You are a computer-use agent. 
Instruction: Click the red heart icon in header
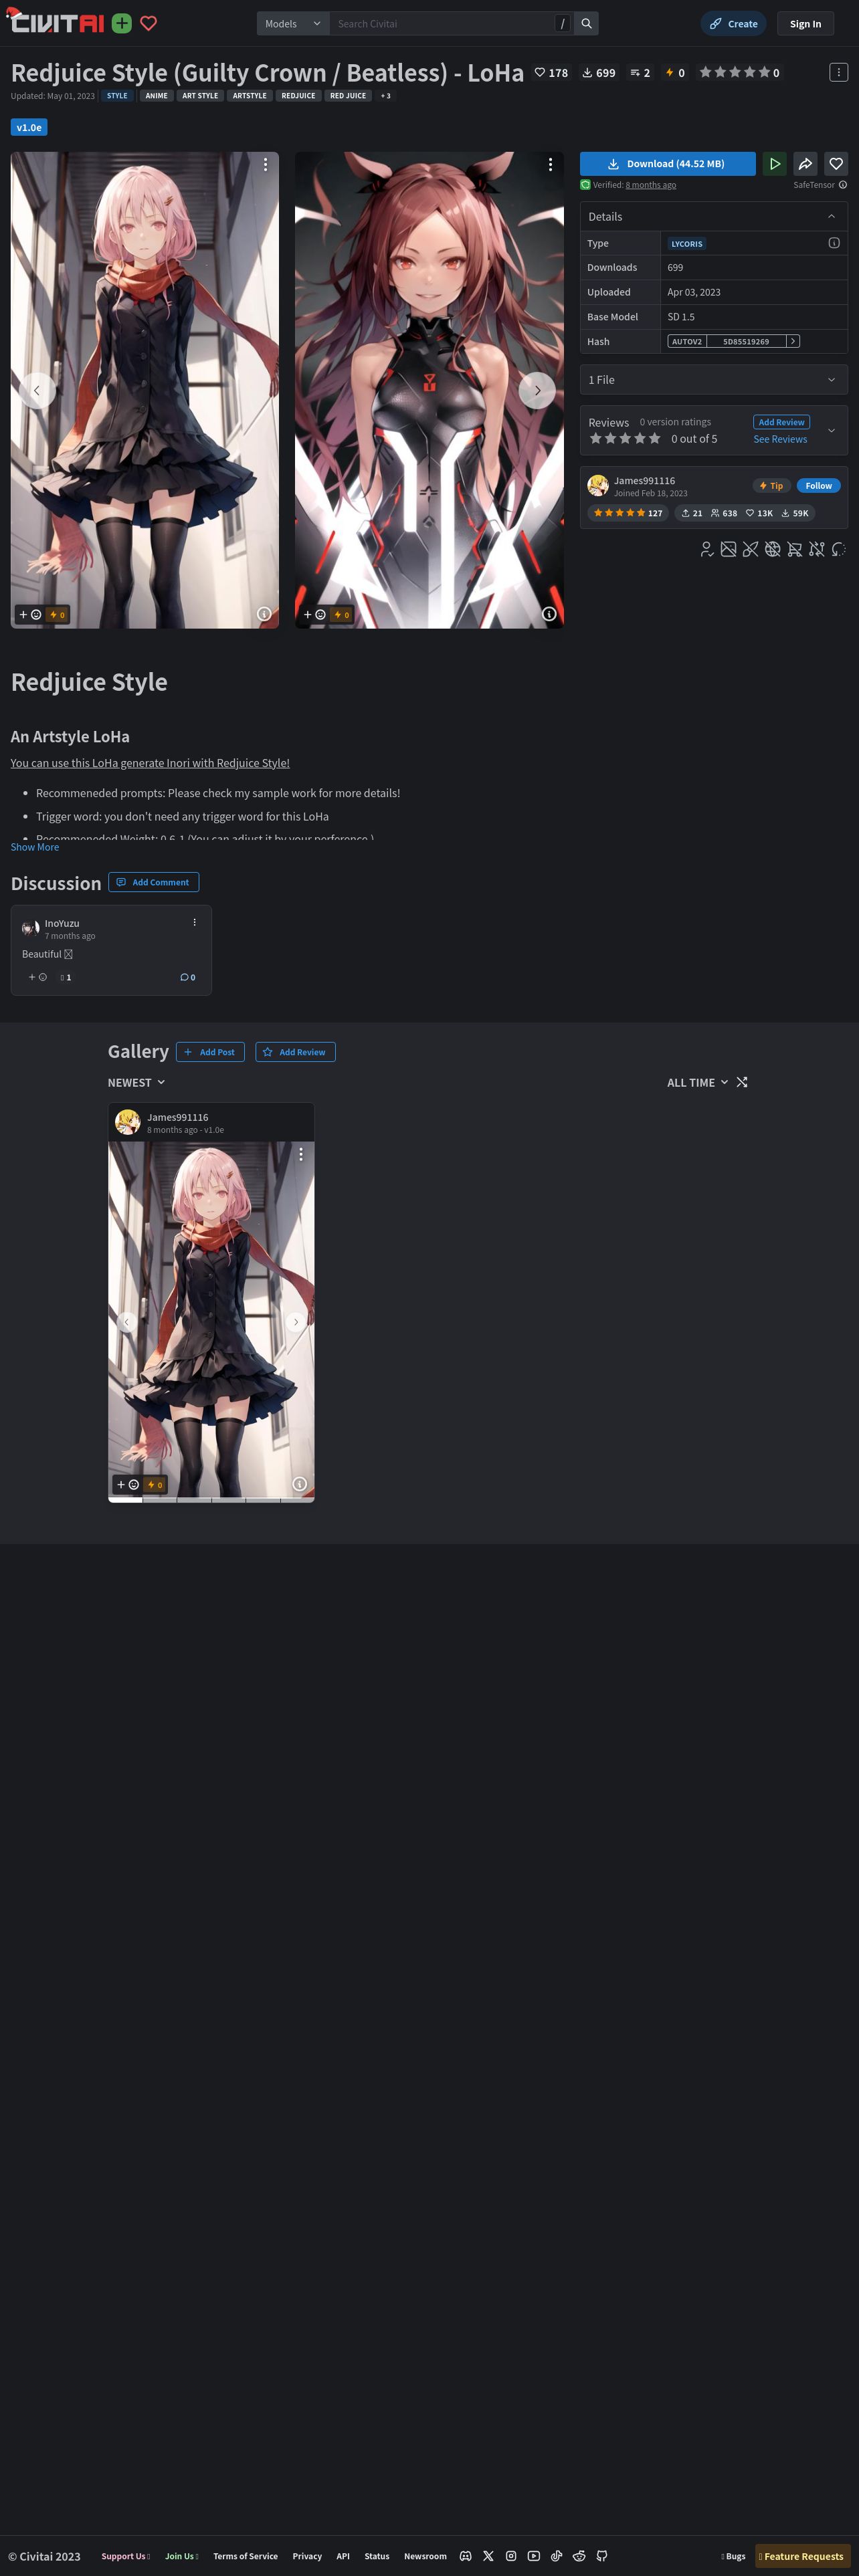coord(148,23)
